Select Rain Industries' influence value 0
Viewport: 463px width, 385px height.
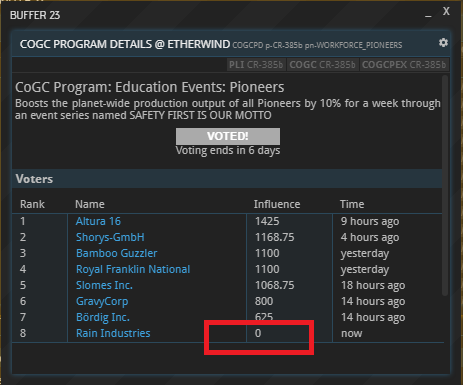click(x=258, y=333)
